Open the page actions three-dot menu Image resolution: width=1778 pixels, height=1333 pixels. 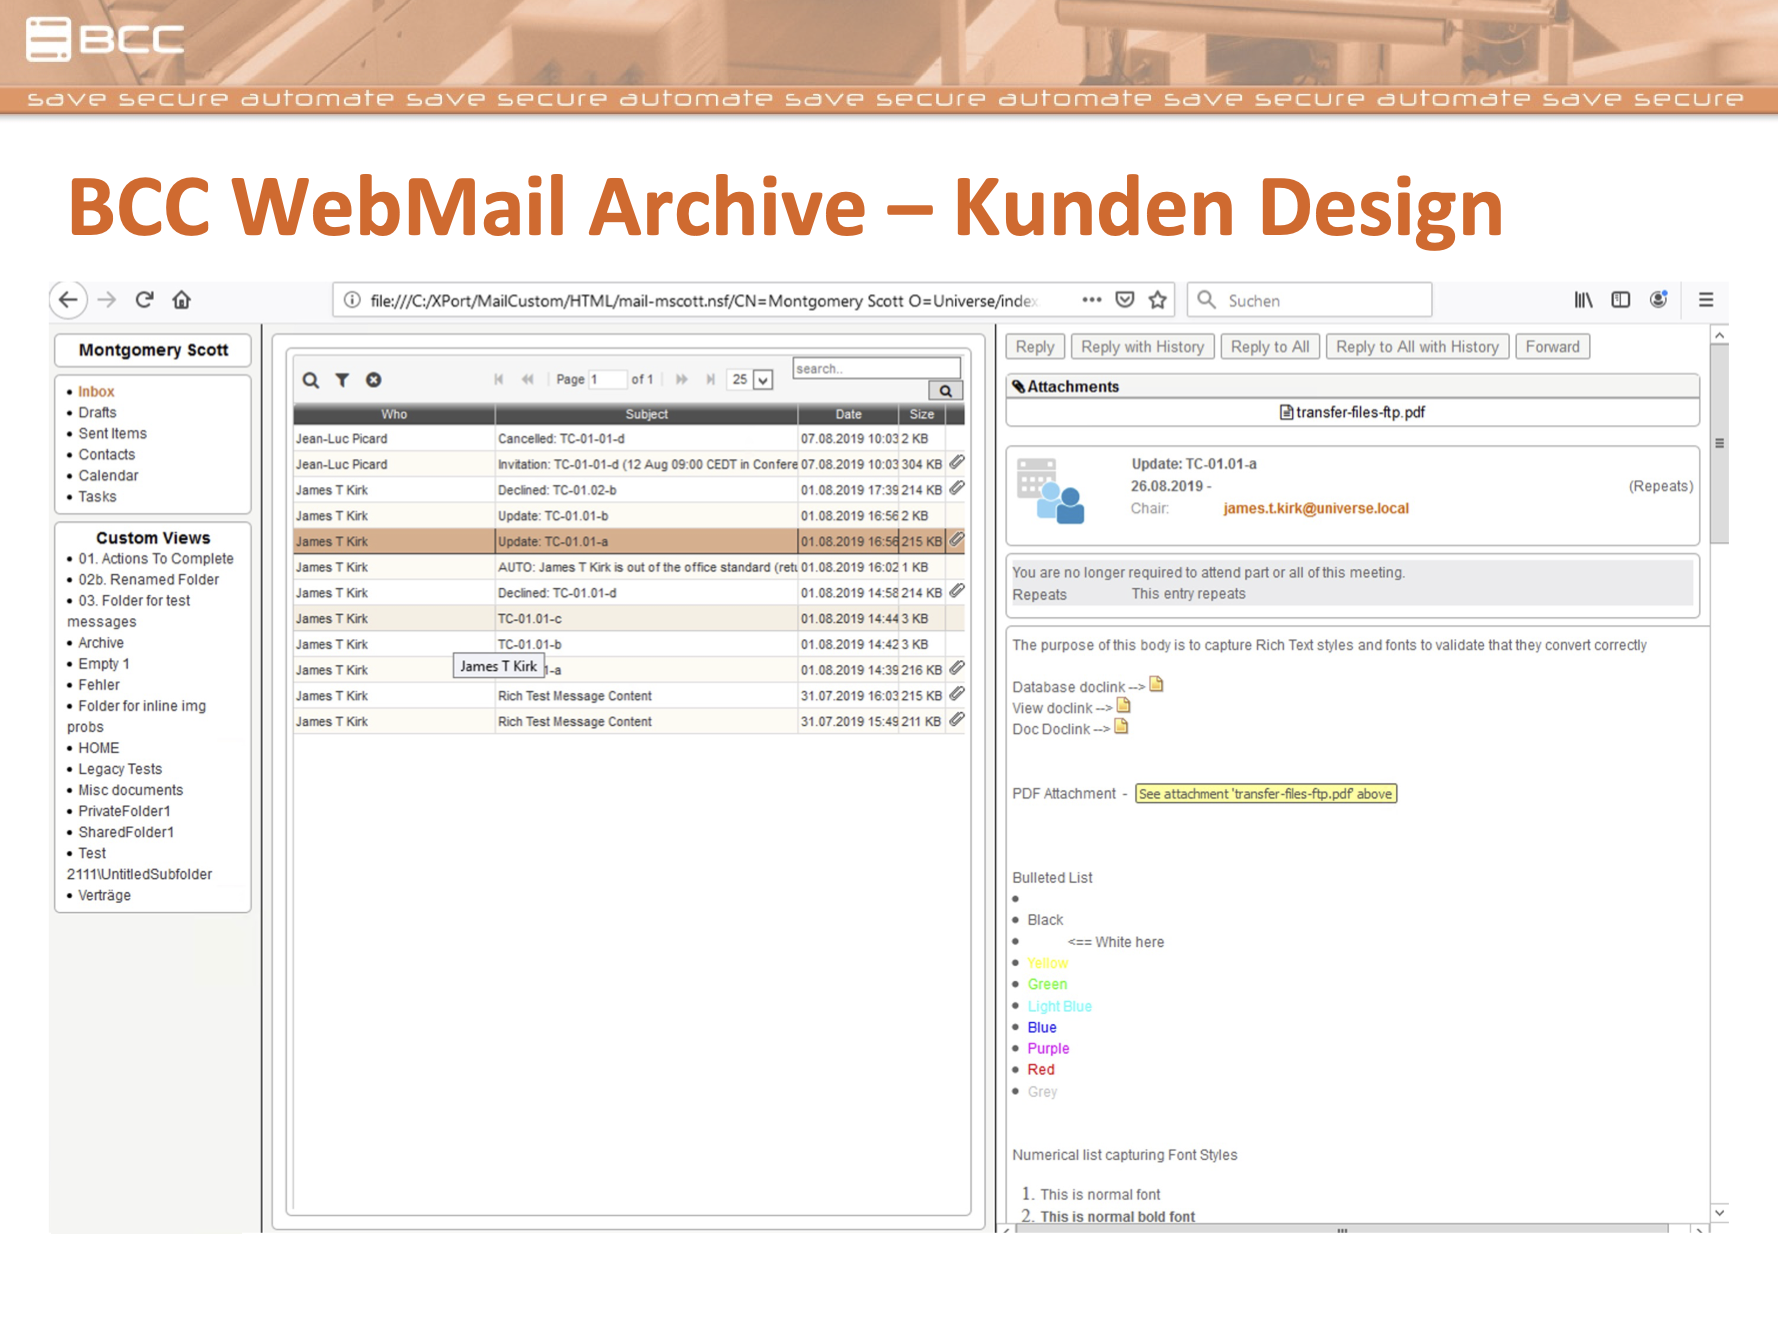(1091, 299)
